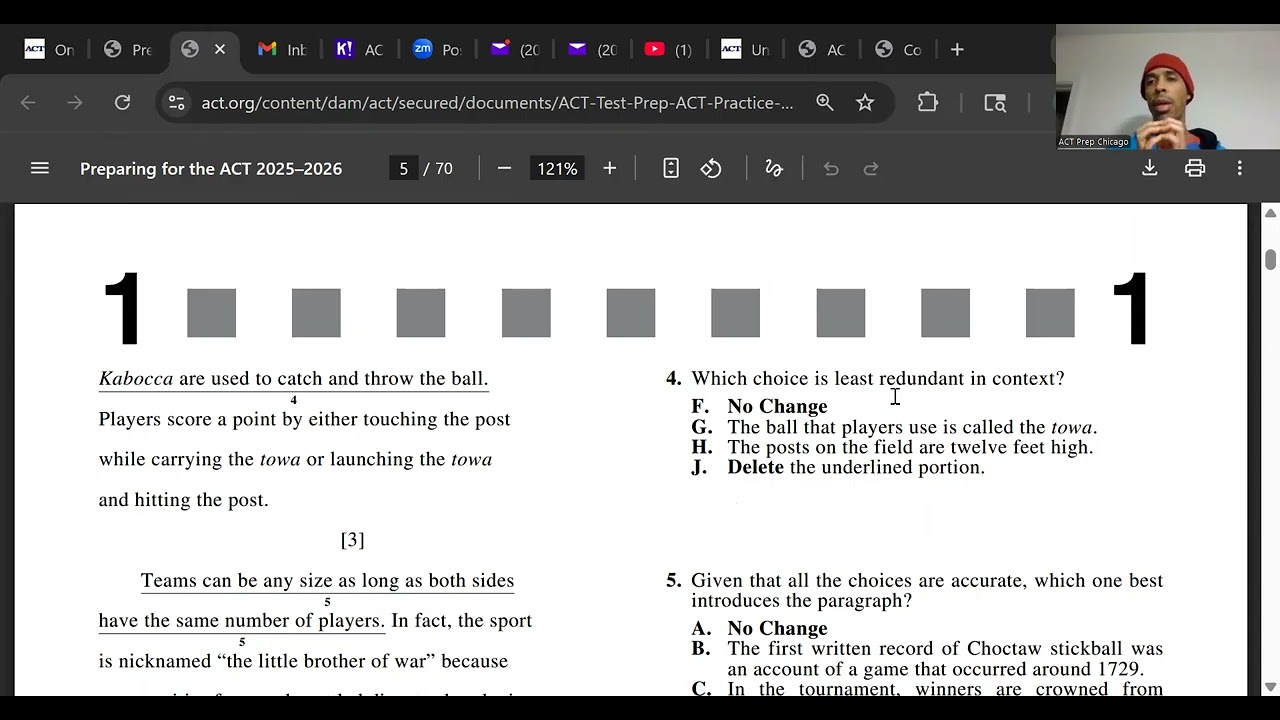
Task: Switch to the 'Pre' tab
Action: 128,49
